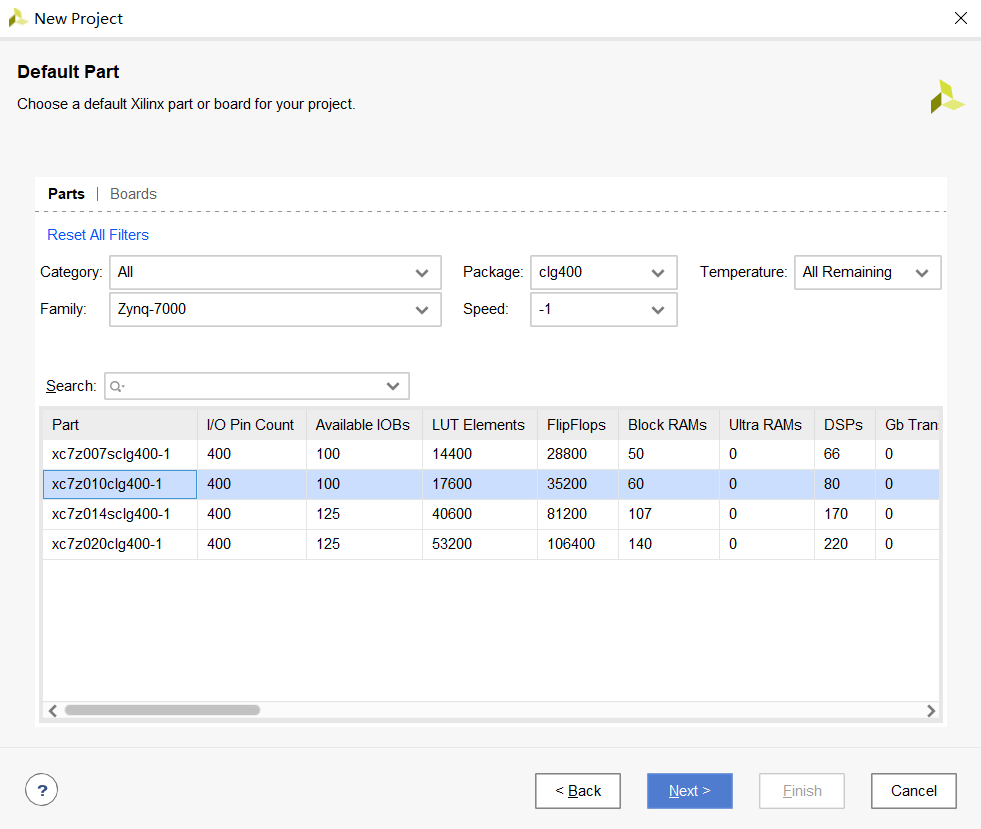Open the Temperature dropdown
981x829 pixels.
point(867,272)
